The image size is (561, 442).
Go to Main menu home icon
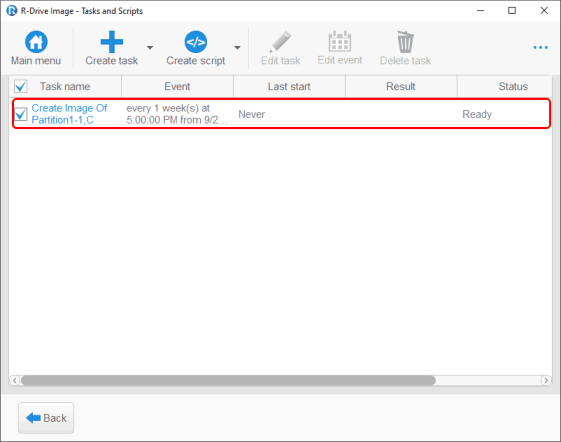coord(36,42)
